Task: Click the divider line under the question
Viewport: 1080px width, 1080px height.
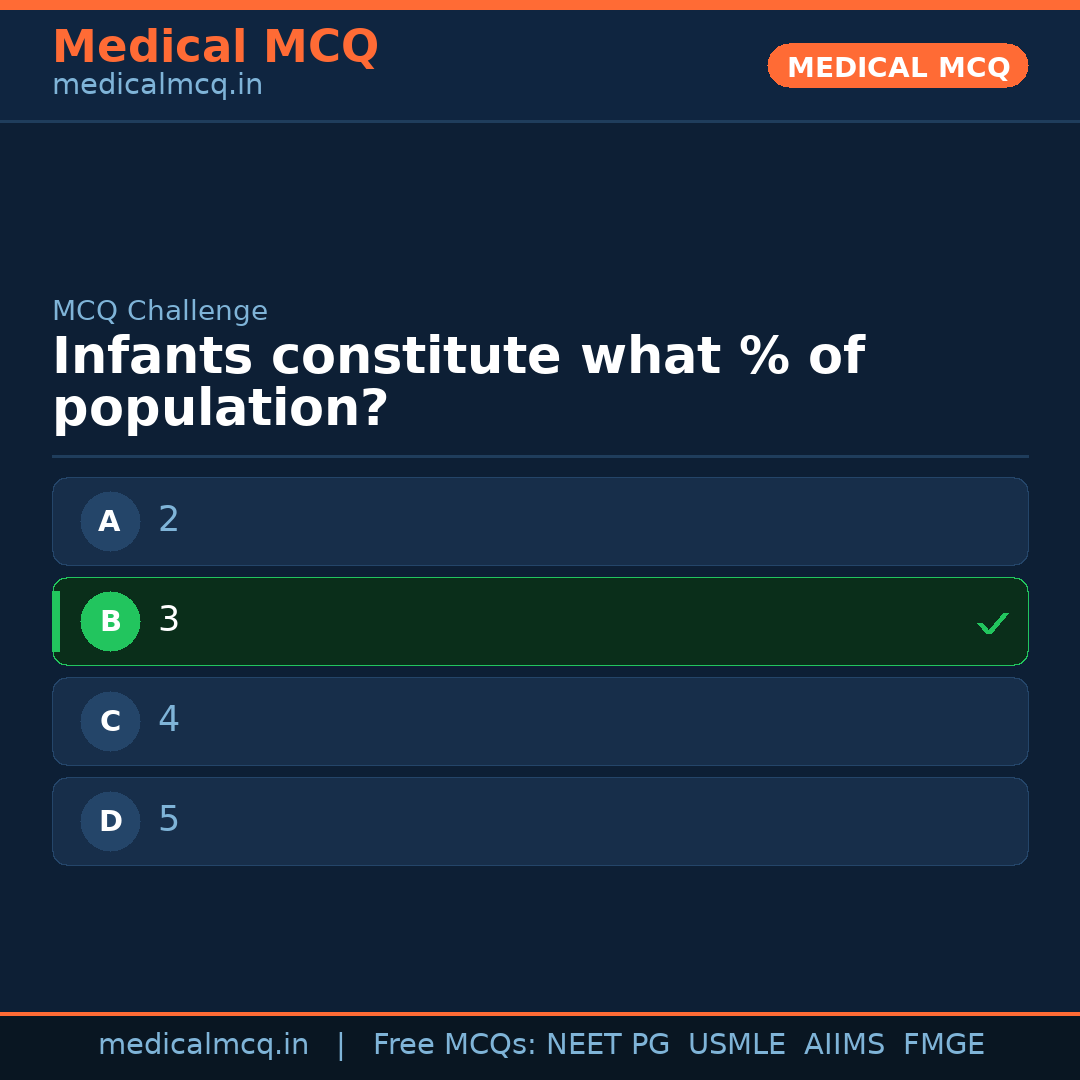Action: pos(540,457)
